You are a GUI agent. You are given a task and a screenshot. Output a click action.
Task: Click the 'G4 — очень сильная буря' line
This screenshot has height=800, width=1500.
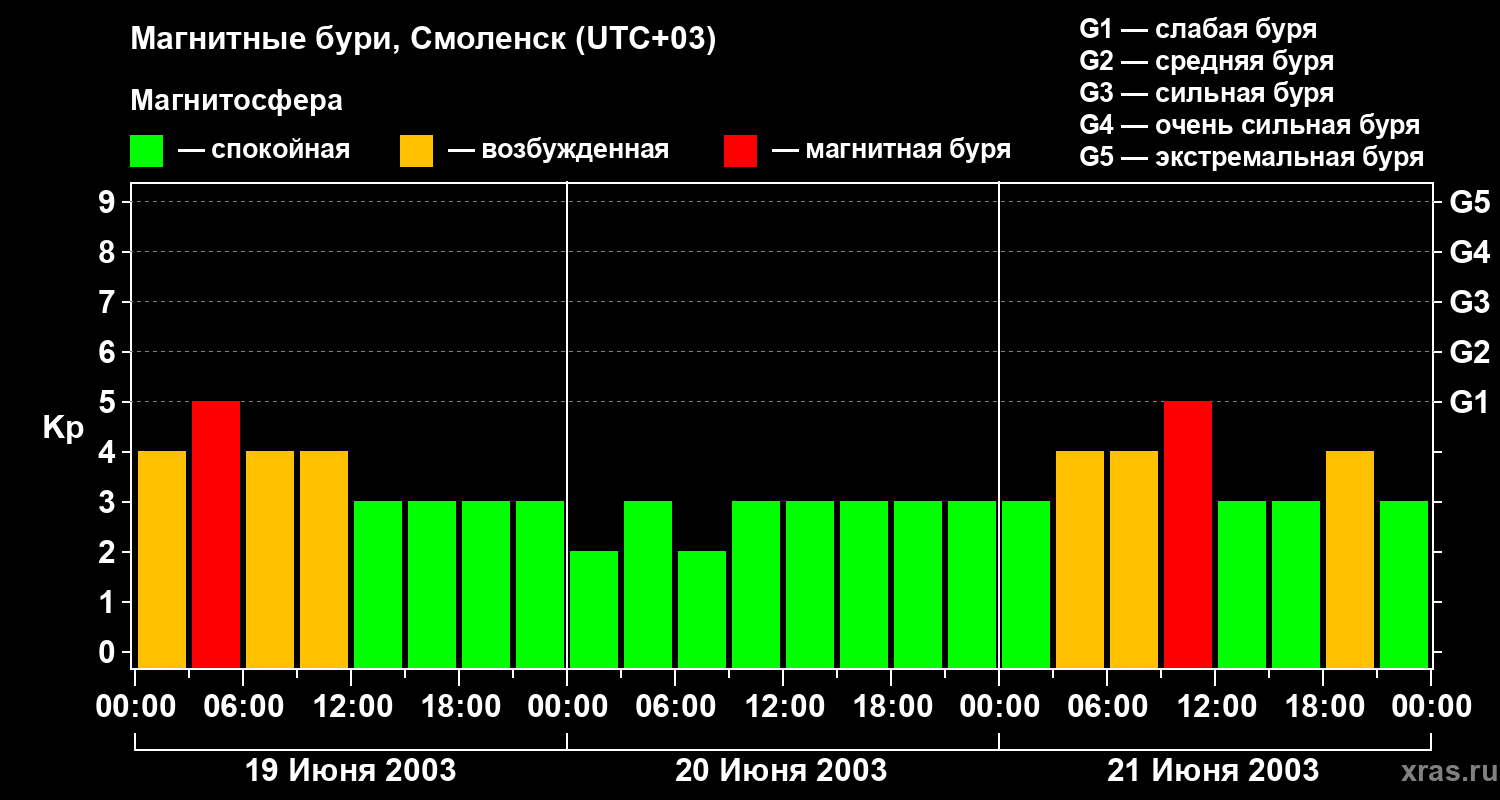pyautogui.click(x=1249, y=125)
